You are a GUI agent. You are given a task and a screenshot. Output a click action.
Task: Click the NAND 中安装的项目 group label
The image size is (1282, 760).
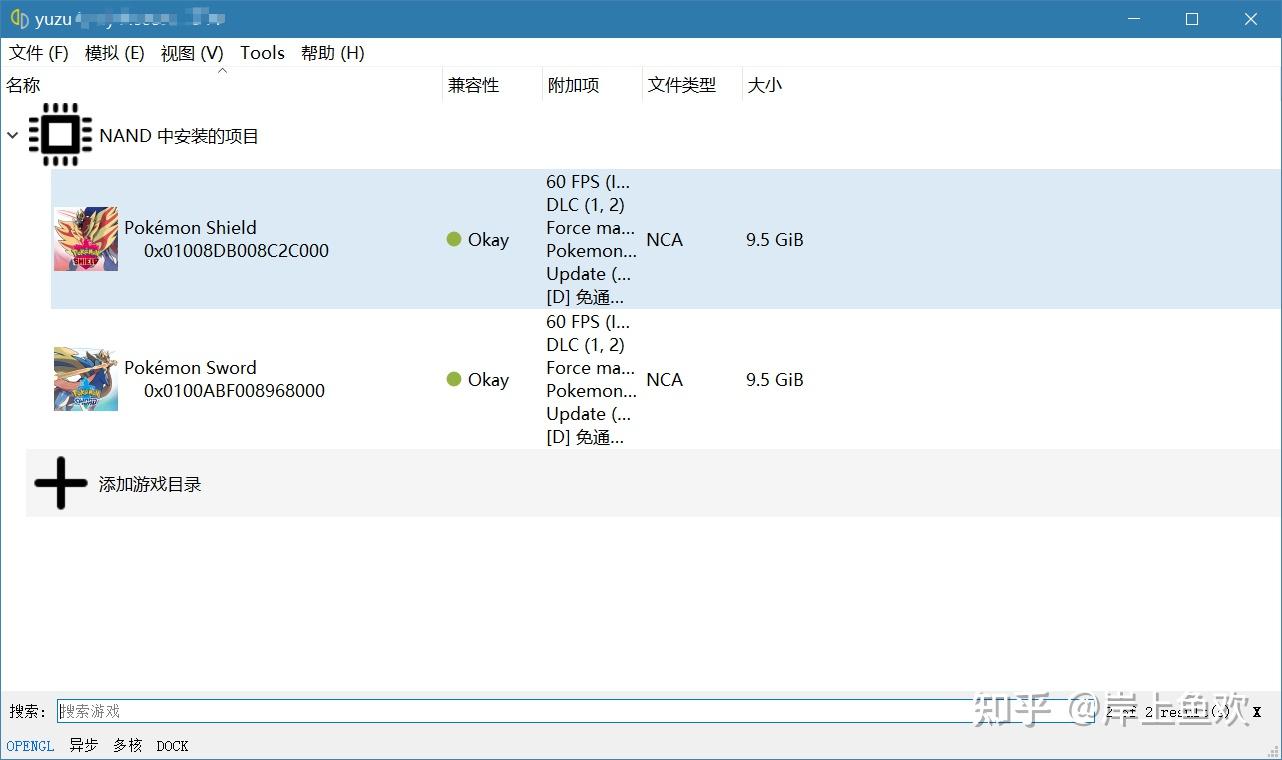coord(179,136)
